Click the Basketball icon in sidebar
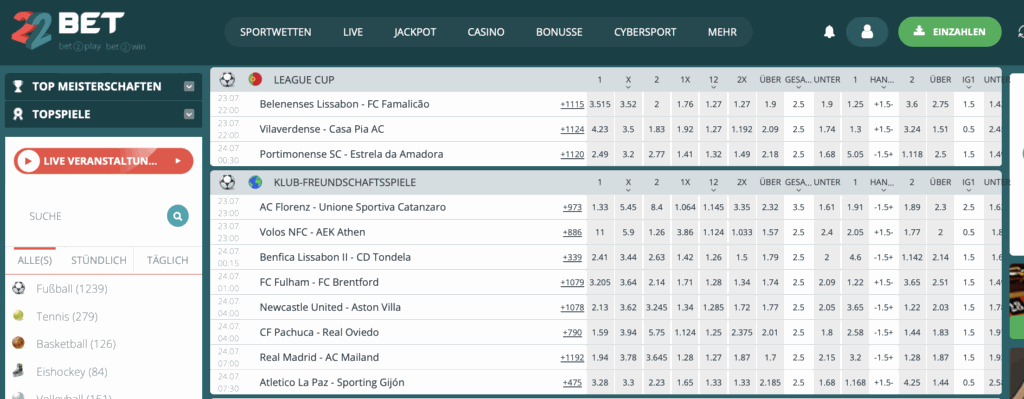Screen dimensions: 1024x399 18,343
